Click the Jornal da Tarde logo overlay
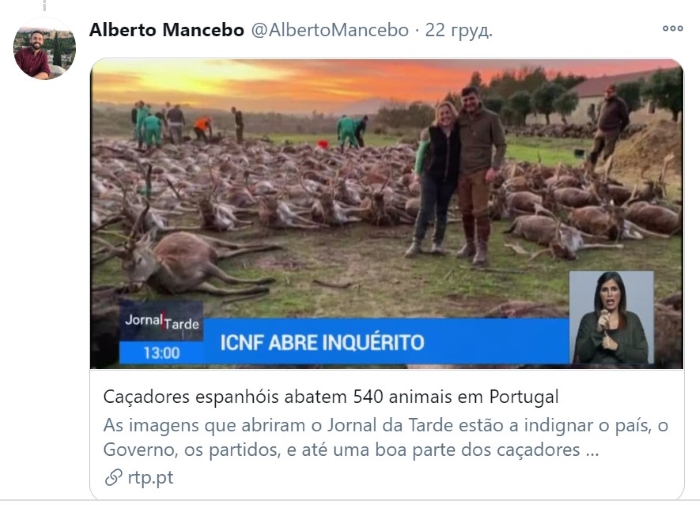 click(x=162, y=321)
